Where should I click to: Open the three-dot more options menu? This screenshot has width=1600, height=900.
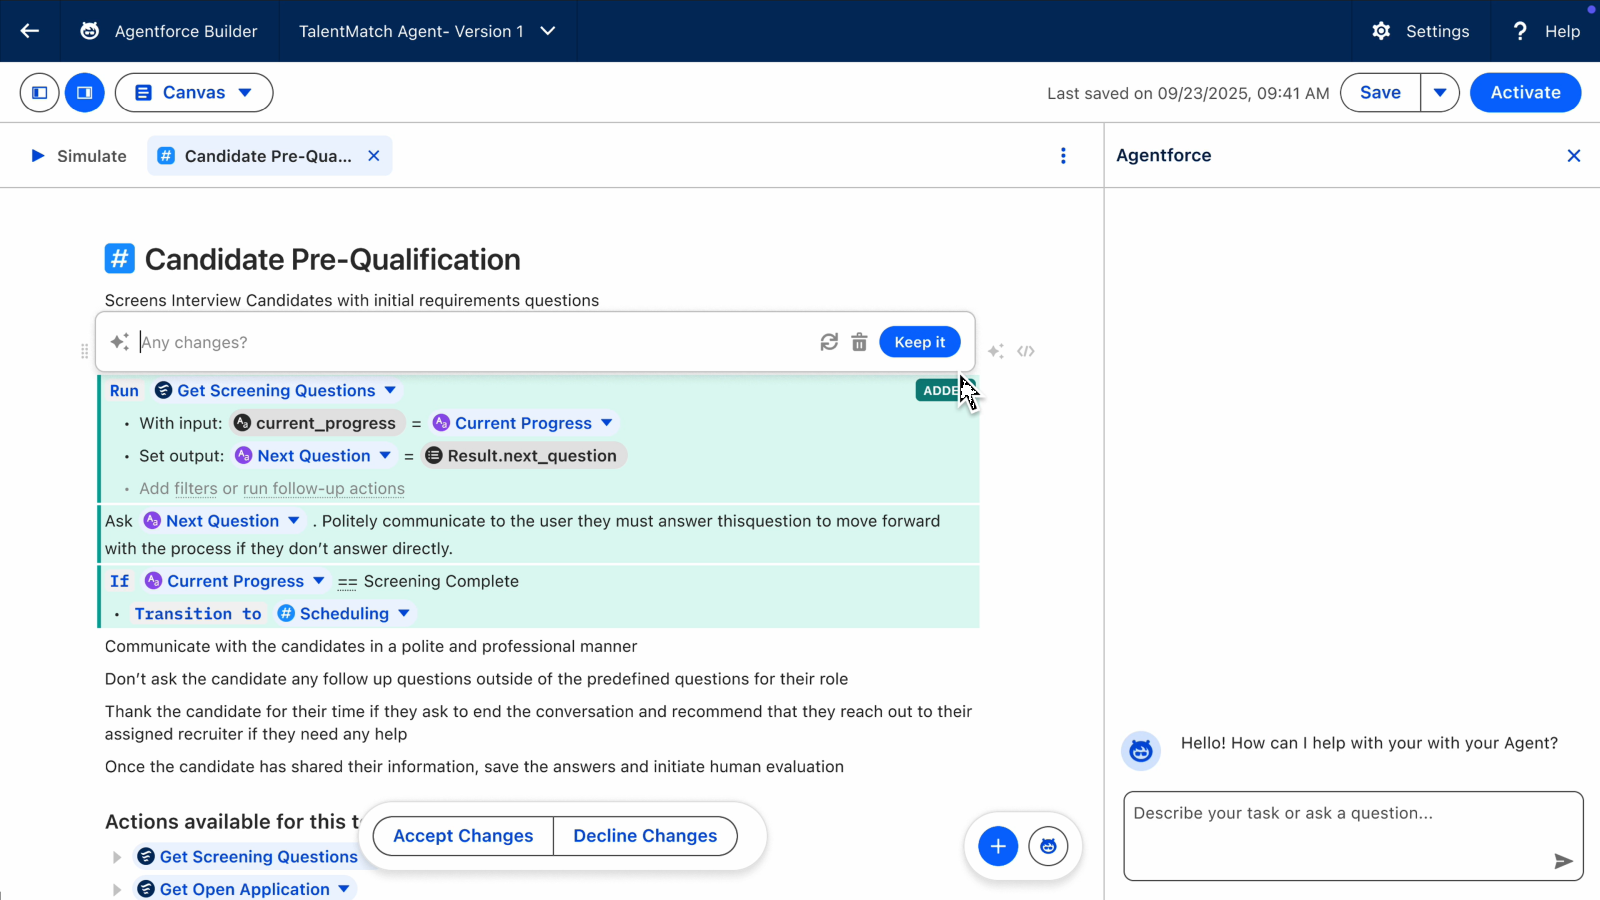coord(1063,156)
